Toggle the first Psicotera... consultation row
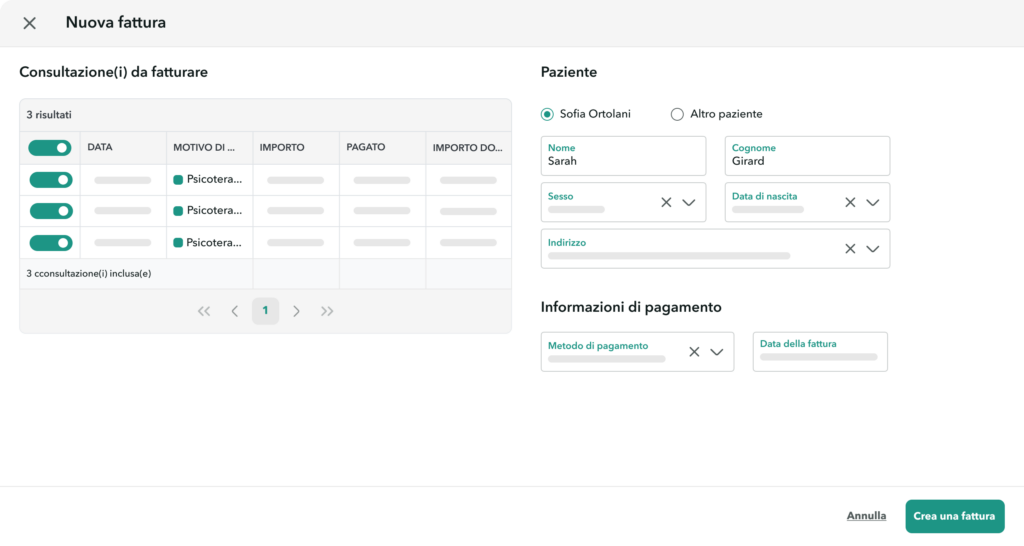Screen dimensions: 1024x546 50,180
